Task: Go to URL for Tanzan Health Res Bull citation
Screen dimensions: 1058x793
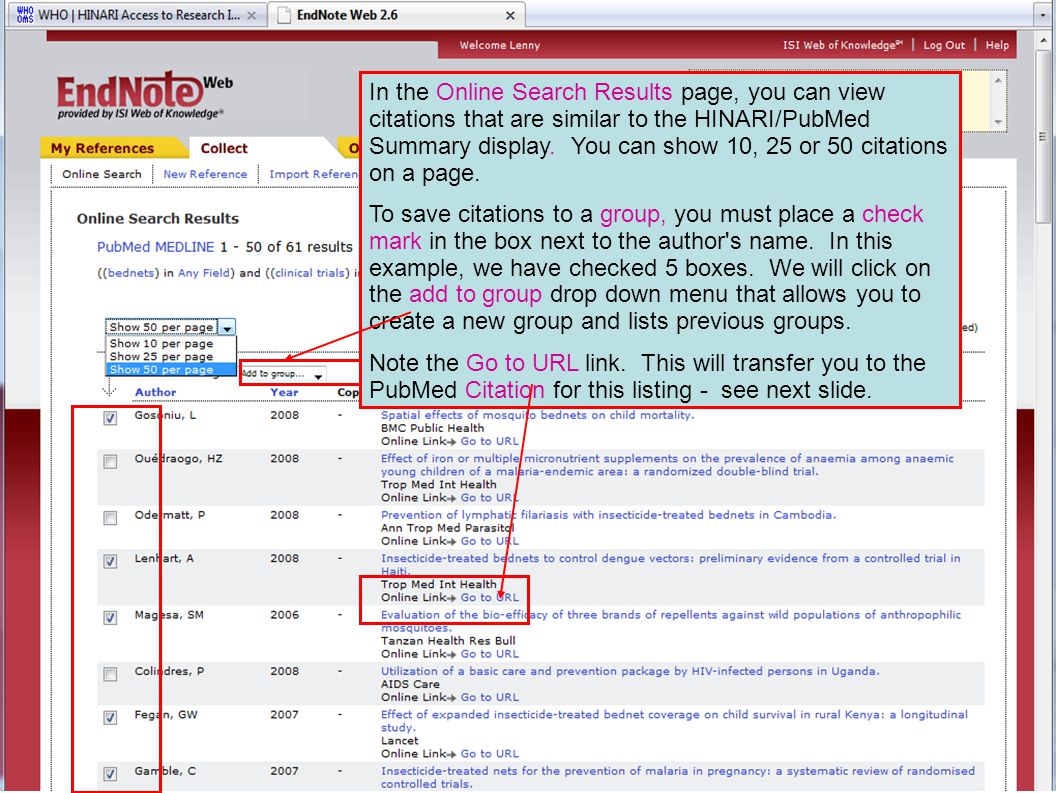Action: tap(490, 654)
